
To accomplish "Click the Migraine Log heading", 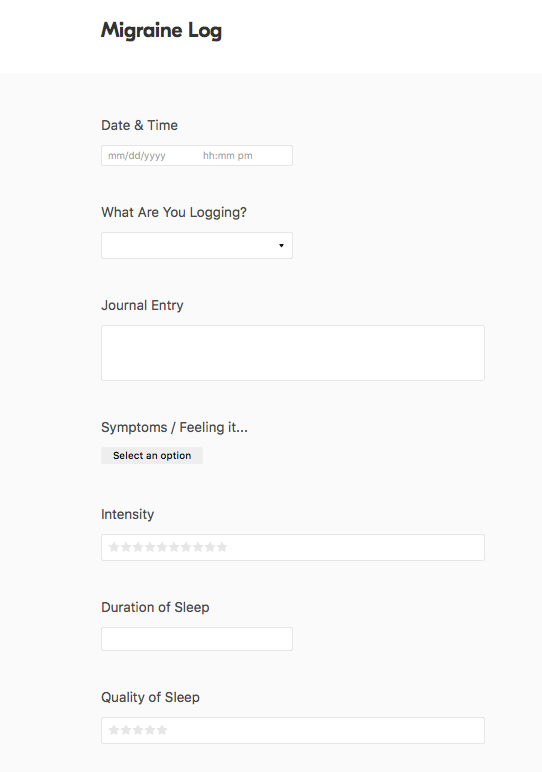I will [x=161, y=31].
